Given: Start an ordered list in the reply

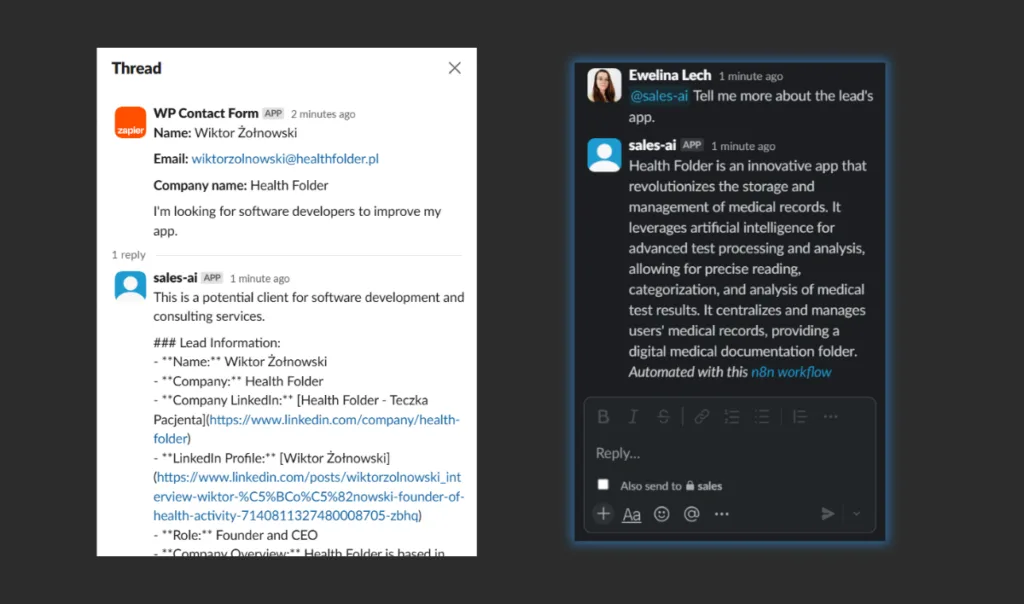Looking at the screenshot, I should pos(732,417).
